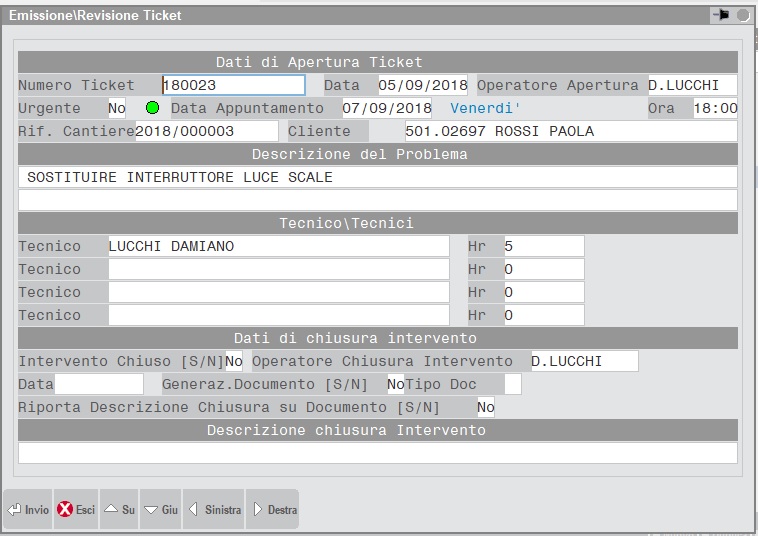Viewport: 758px width, 536px height.
Task: Click the Cliente ROSSI PAOLA field
Action: pos(570,131)
